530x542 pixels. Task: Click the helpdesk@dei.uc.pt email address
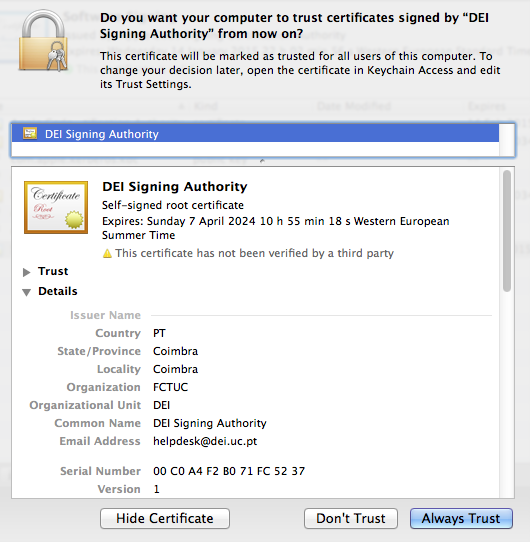[205, 441]
